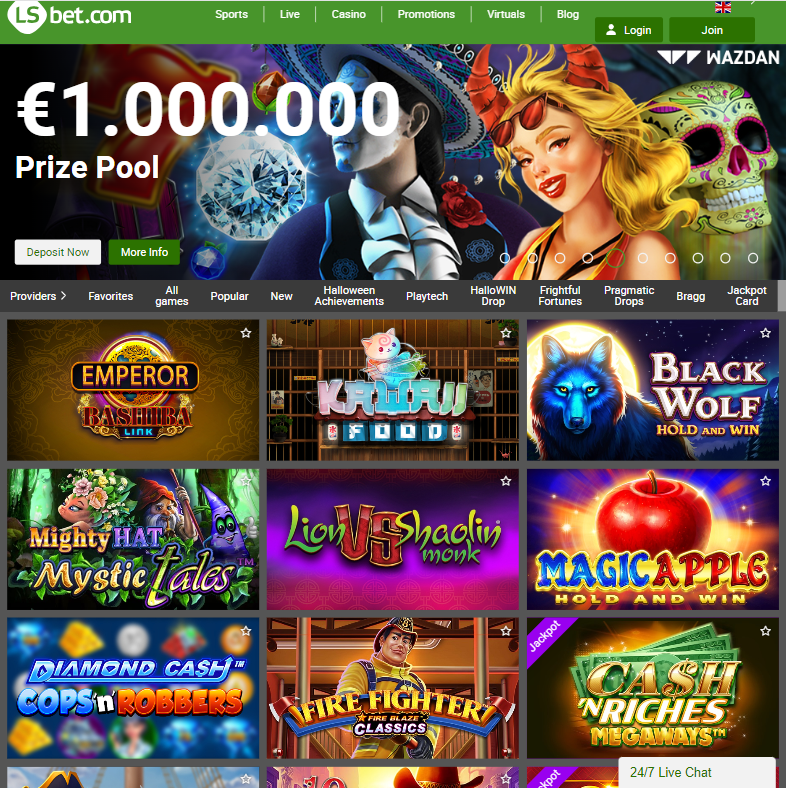Mark Black Wolf Hold and Win as favorite

point(765,333)
